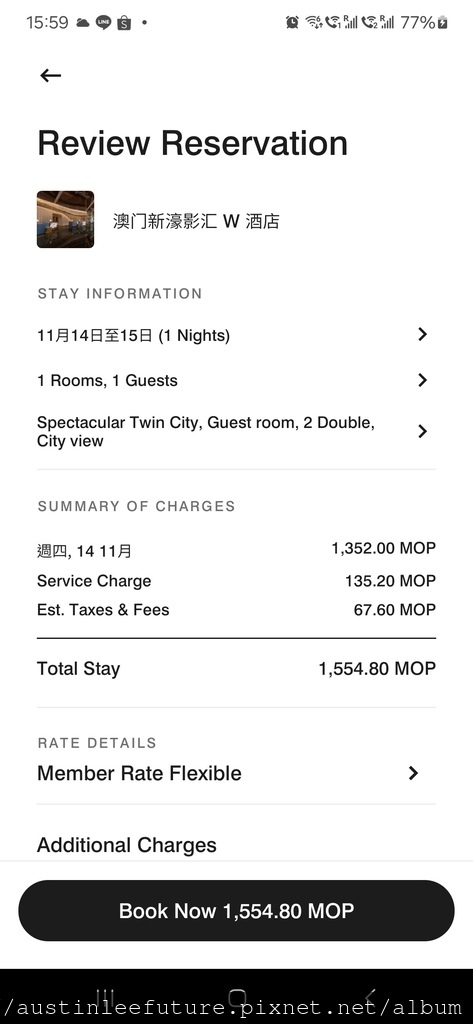Open Member Rate Flexible details chevron

(x=413, y=773)
